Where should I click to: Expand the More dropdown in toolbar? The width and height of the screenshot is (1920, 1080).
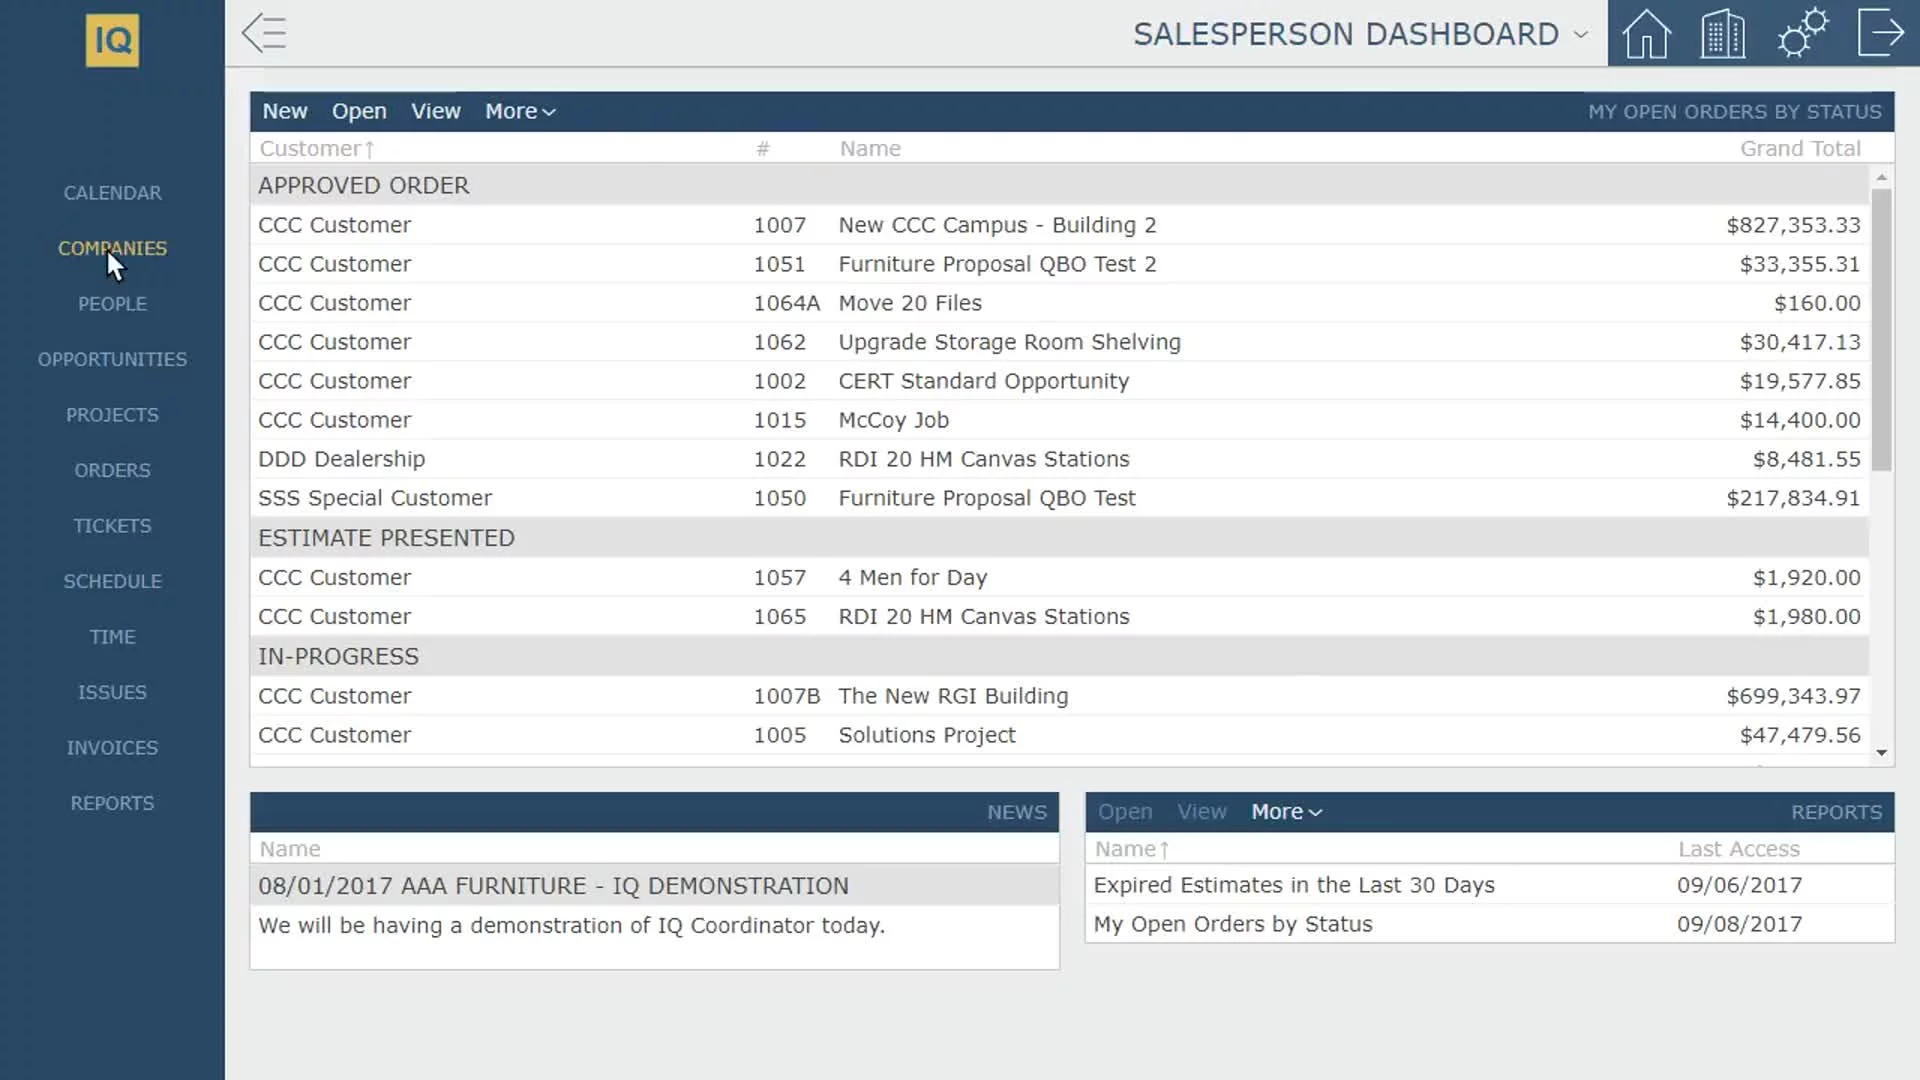[520, 111]
